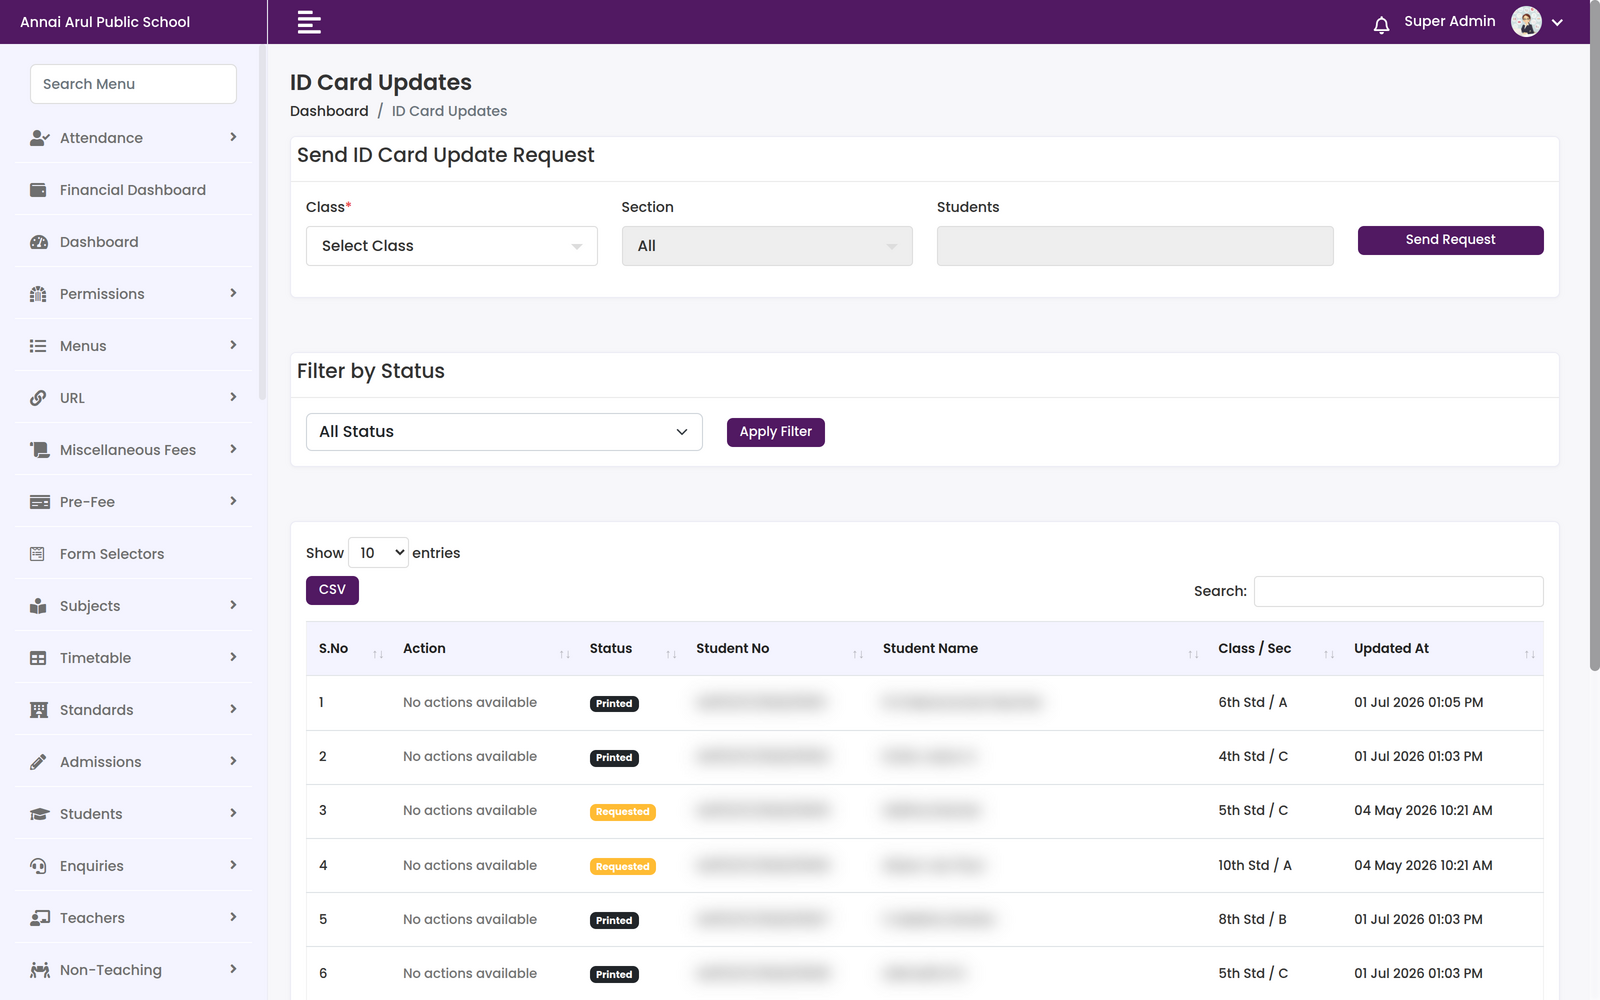Change the show entries count dropdown
This screenshot has width=1600, height=1000.
[x=378, y=553]
